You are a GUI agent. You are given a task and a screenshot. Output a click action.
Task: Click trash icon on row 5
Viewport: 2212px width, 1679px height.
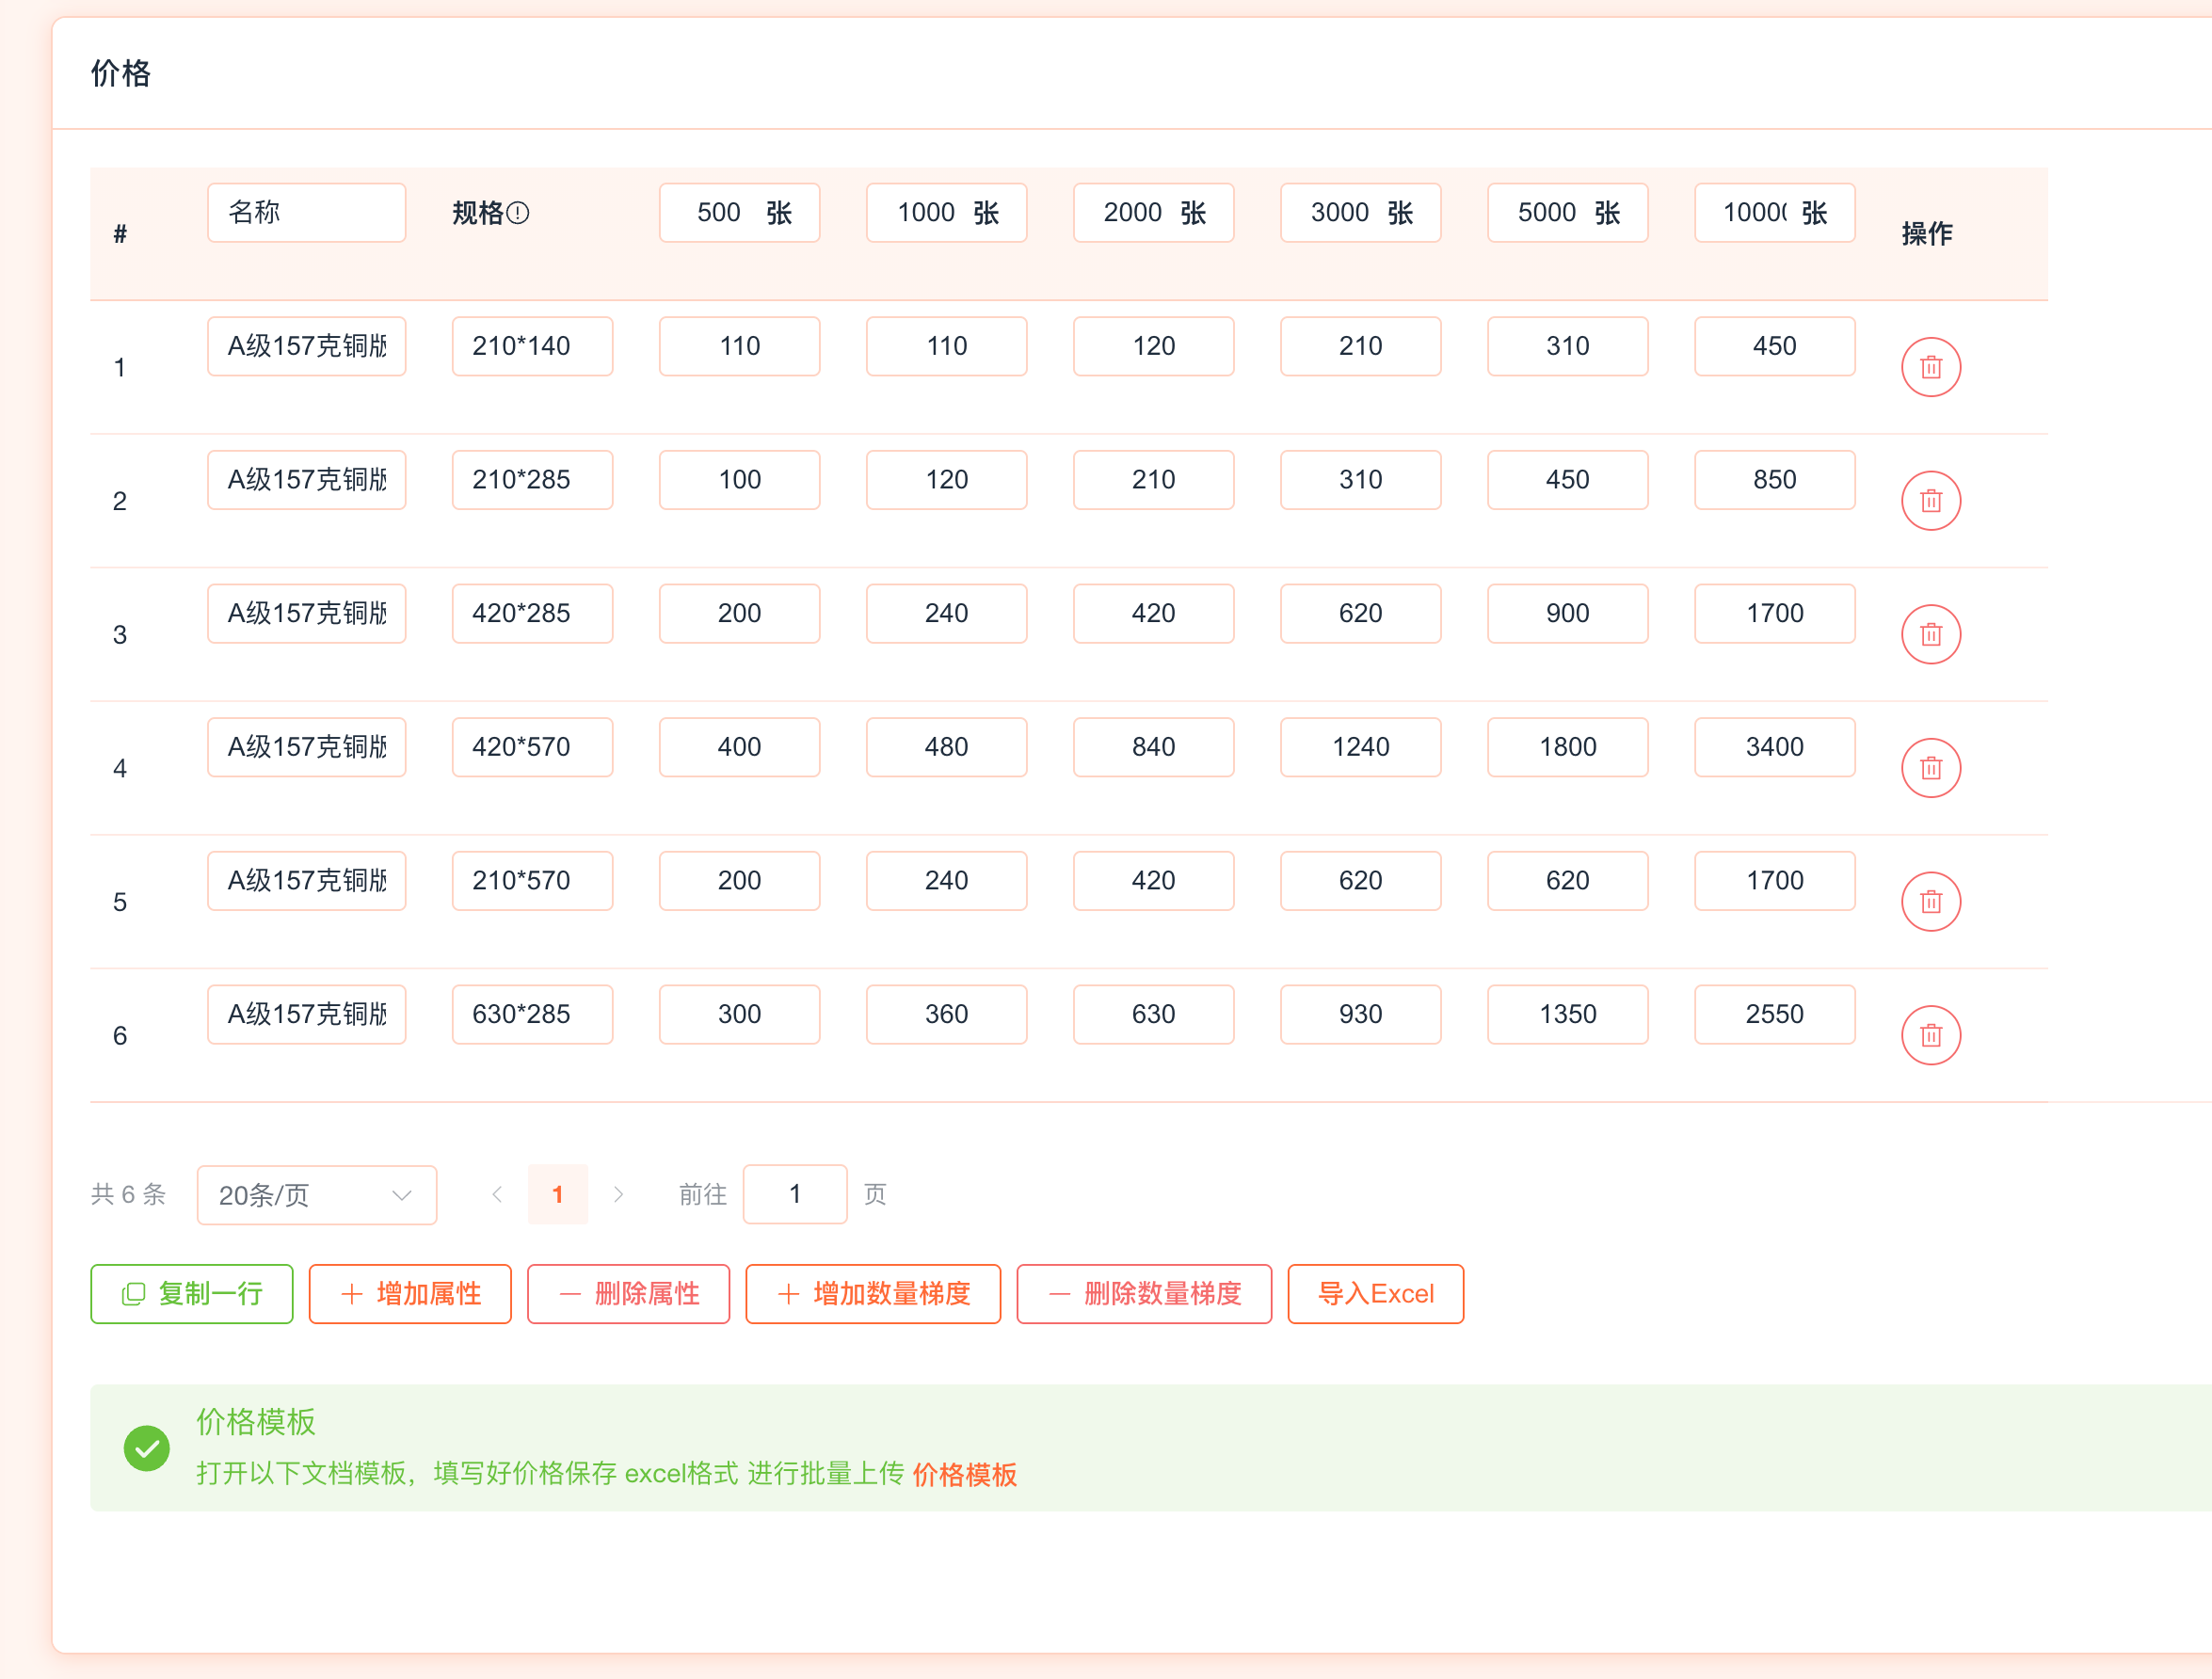1930,902
